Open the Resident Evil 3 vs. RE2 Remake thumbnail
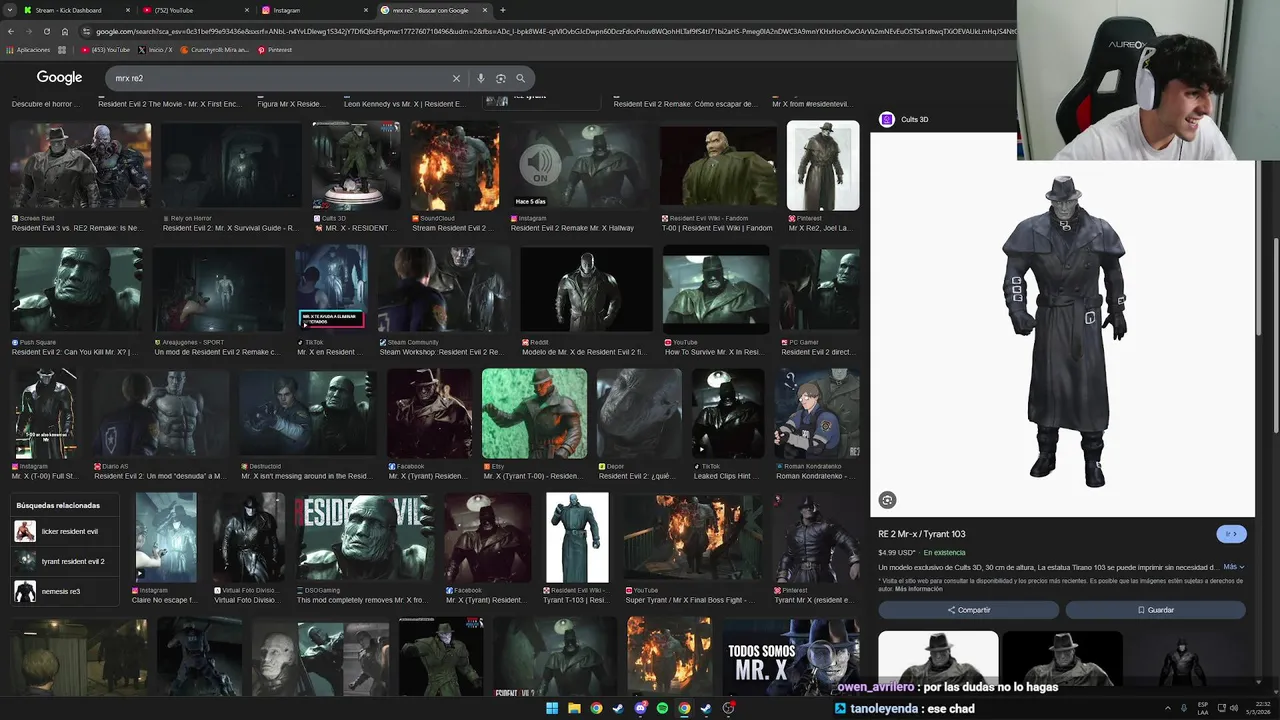Screen dimensions: 1280x720 [x=80, y=166]
